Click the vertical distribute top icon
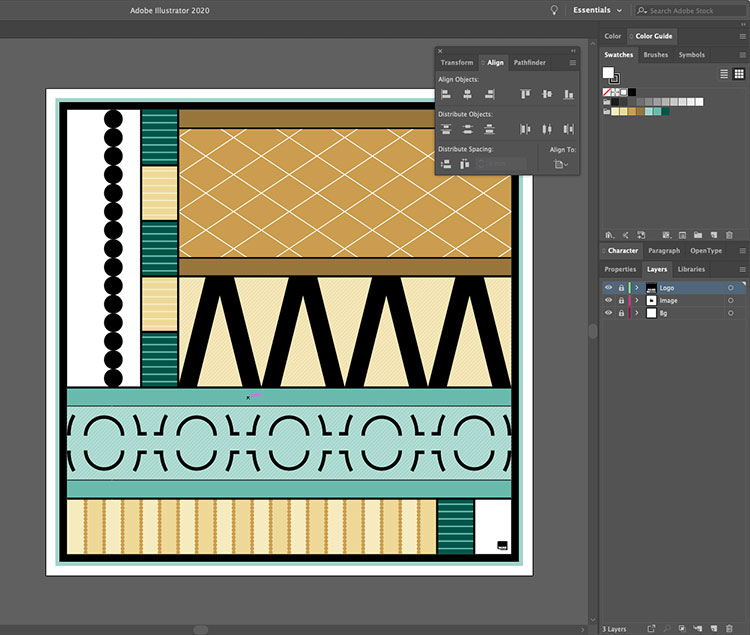 [x=446, y=129]
